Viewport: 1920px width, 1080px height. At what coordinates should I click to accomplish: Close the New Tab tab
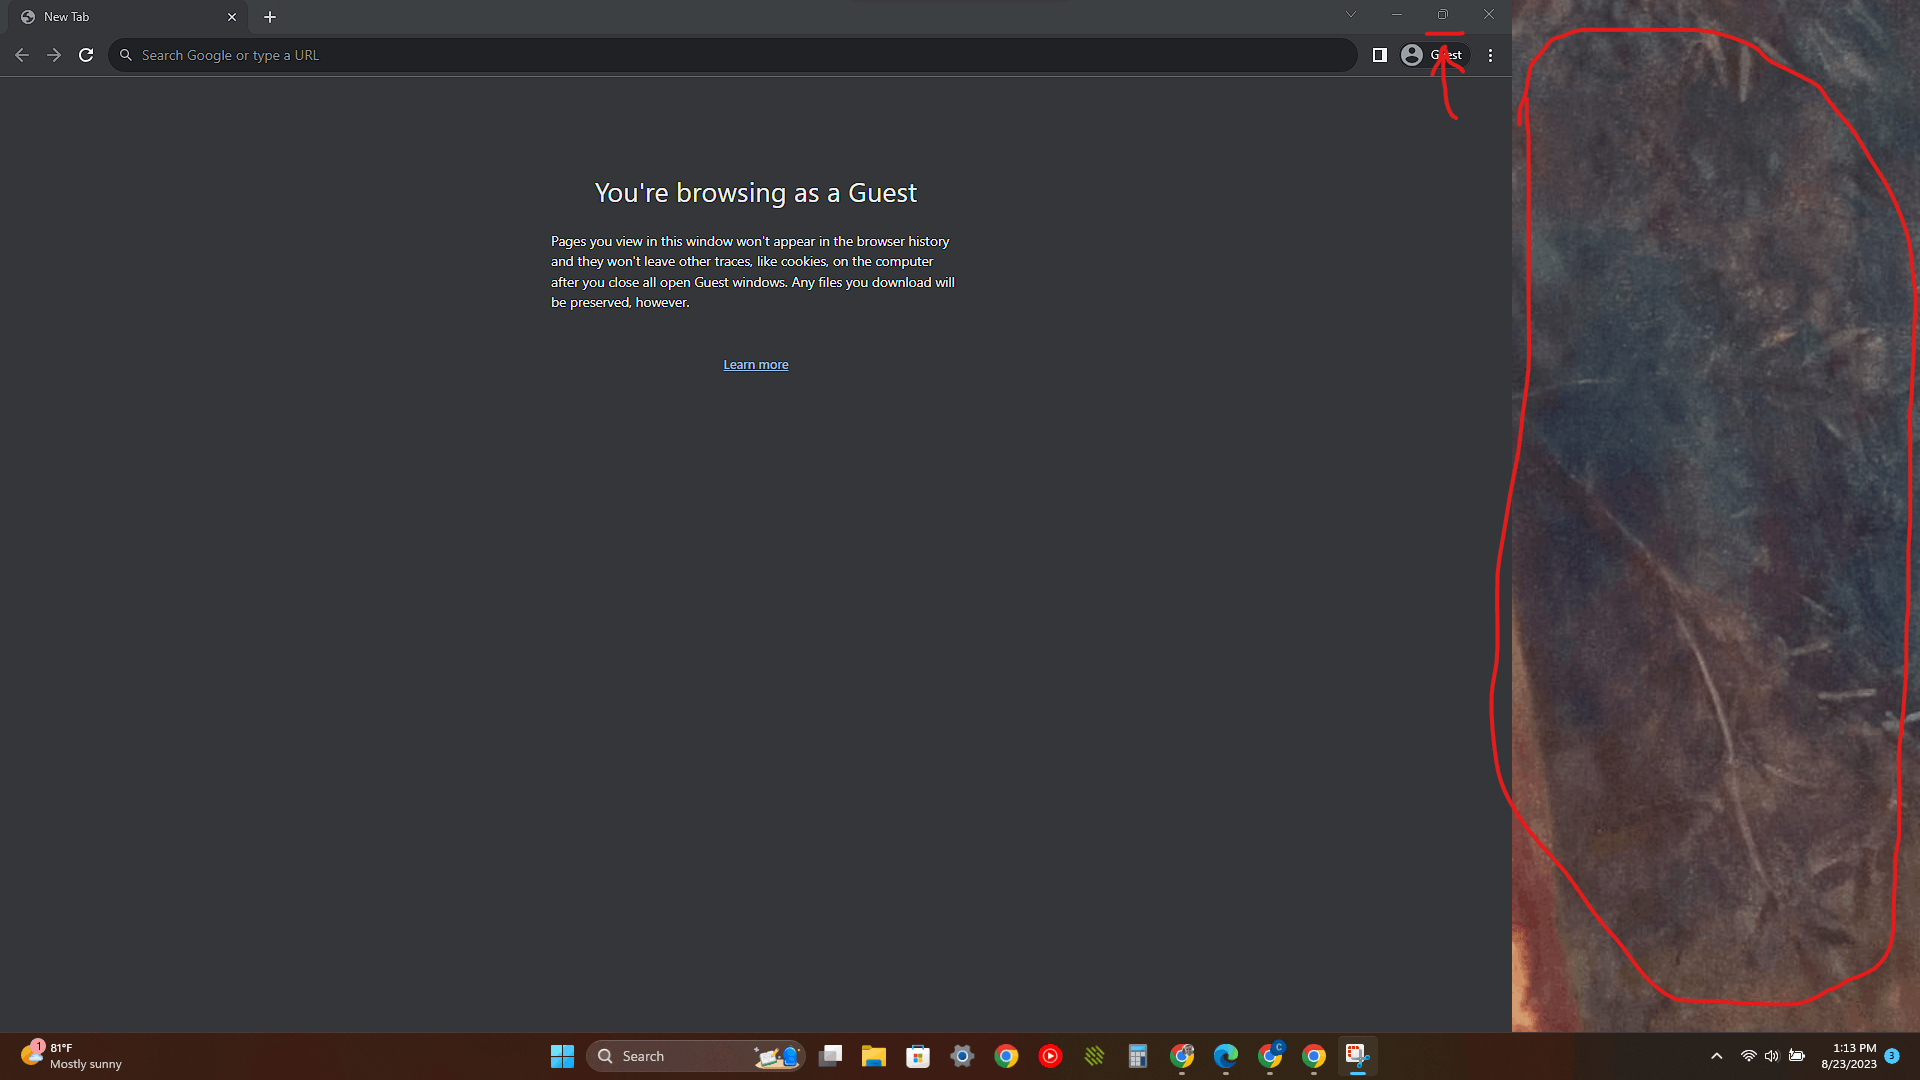click(x=232, y=17)
